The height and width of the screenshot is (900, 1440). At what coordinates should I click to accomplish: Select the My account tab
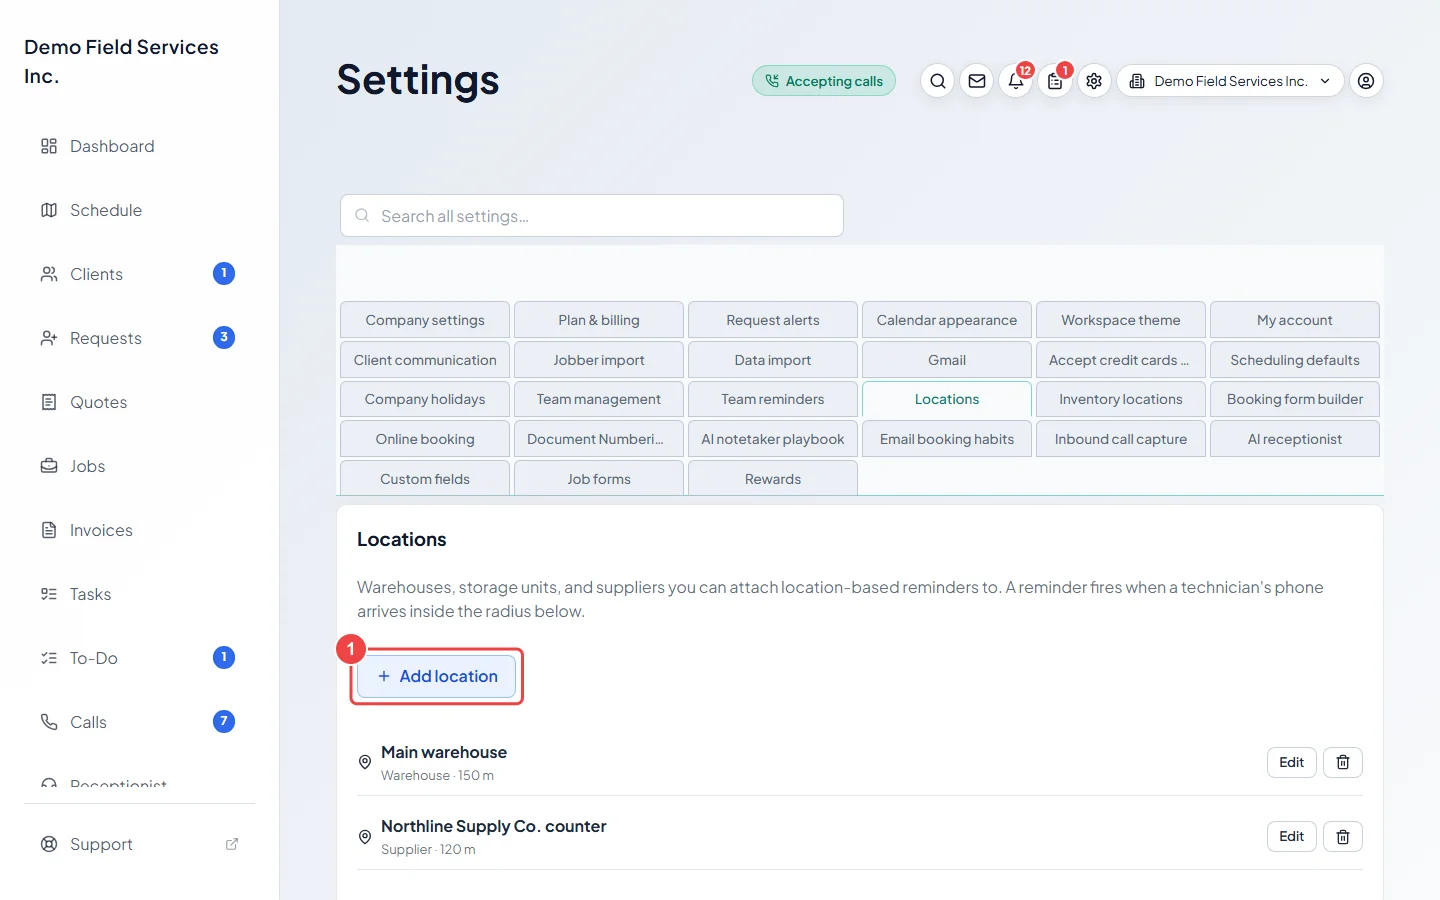(x=1295, y=320)
